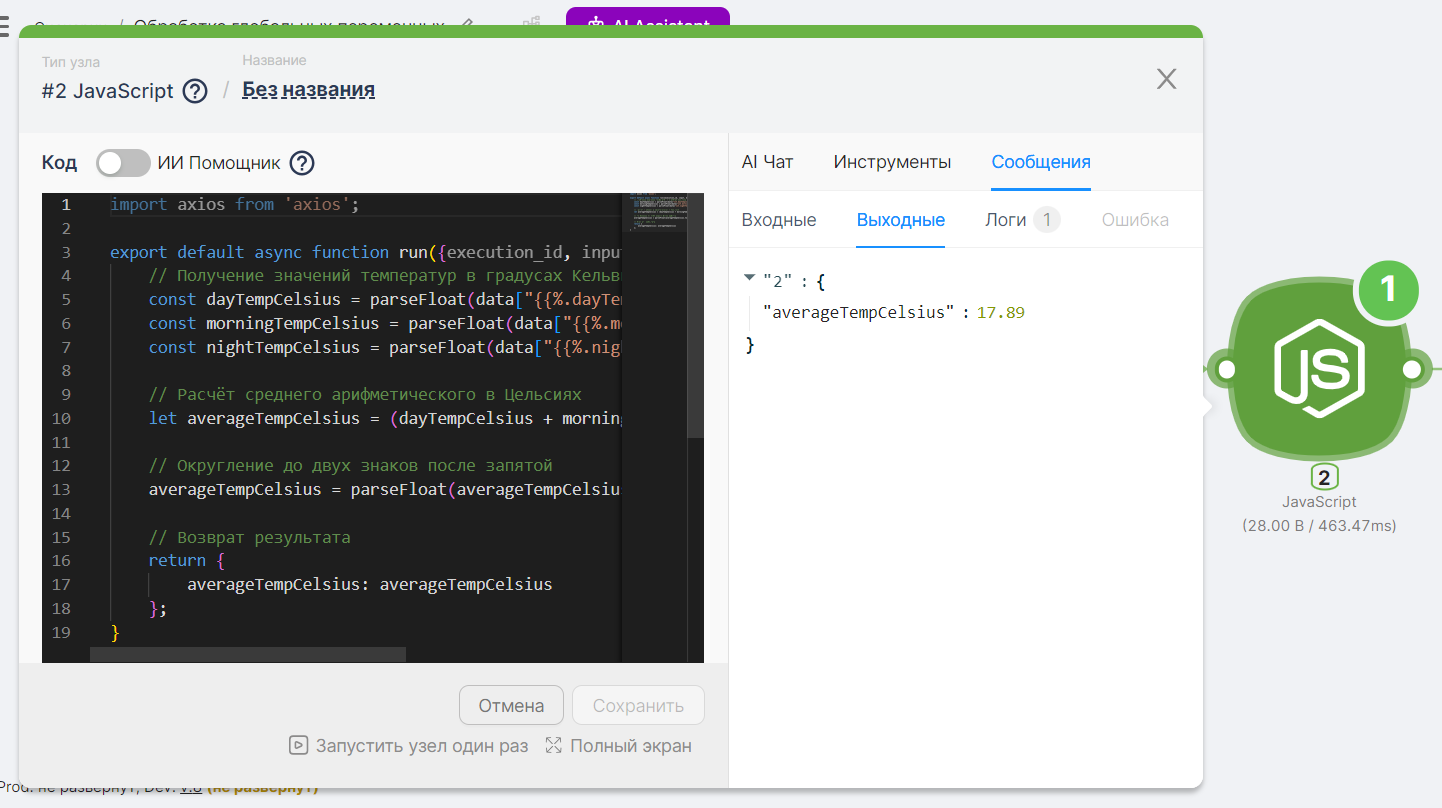Click comment 'Возврат результата' in code
Viewport: 1442px width, 808px height.
249,537
